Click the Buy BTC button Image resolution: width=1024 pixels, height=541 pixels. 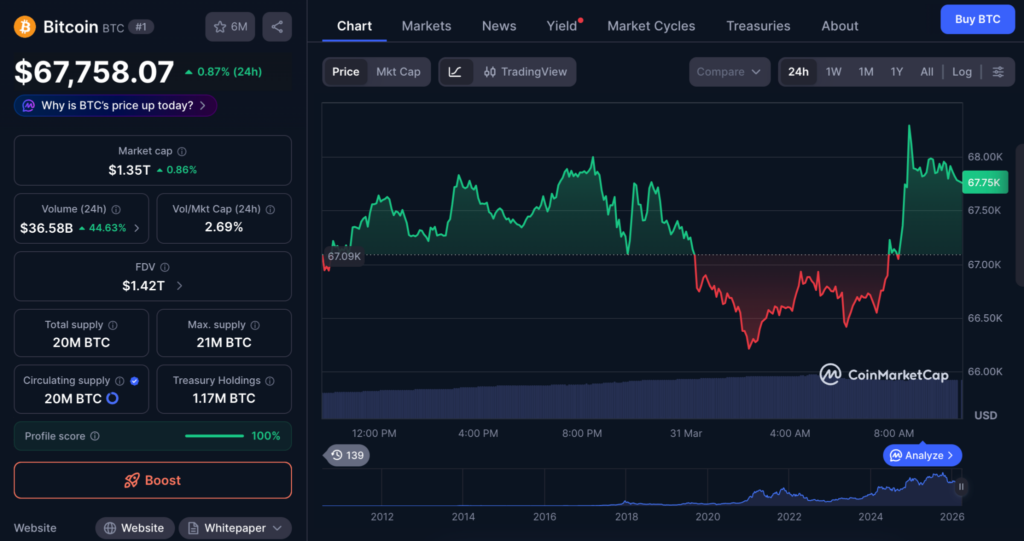pos(977,19)
